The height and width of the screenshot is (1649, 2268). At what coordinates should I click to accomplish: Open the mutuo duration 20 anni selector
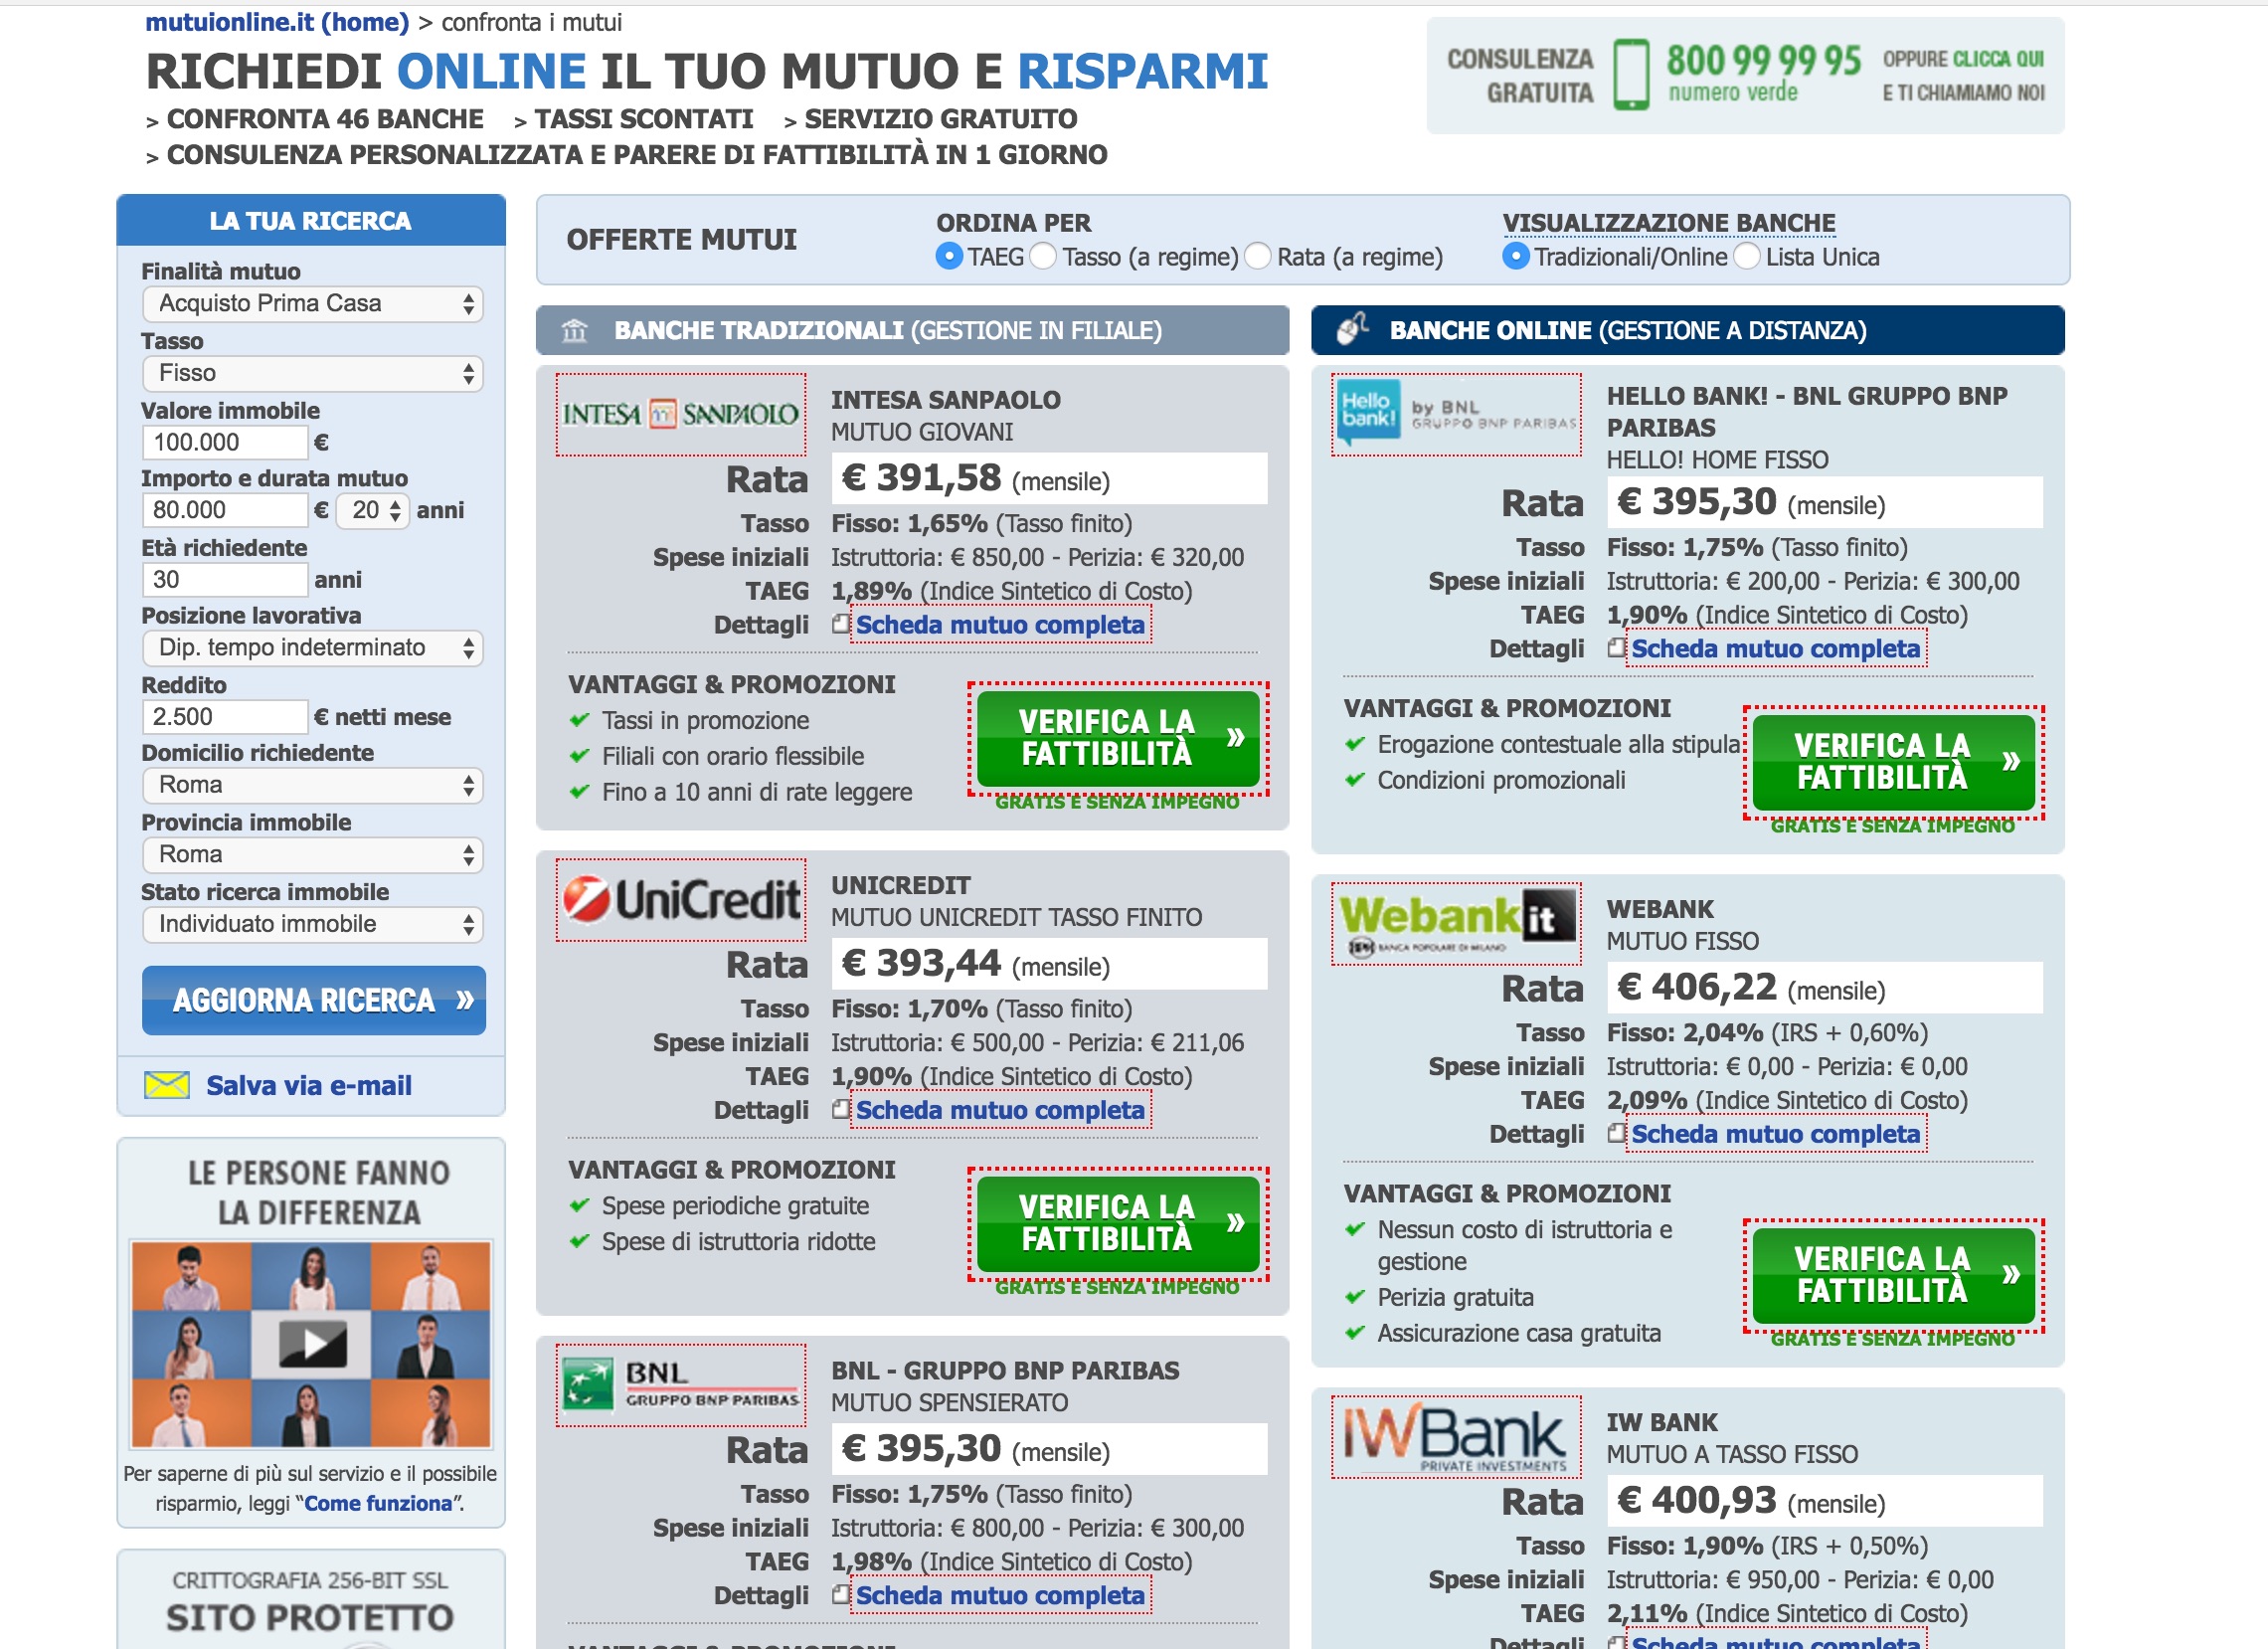(x=372, y=510)
